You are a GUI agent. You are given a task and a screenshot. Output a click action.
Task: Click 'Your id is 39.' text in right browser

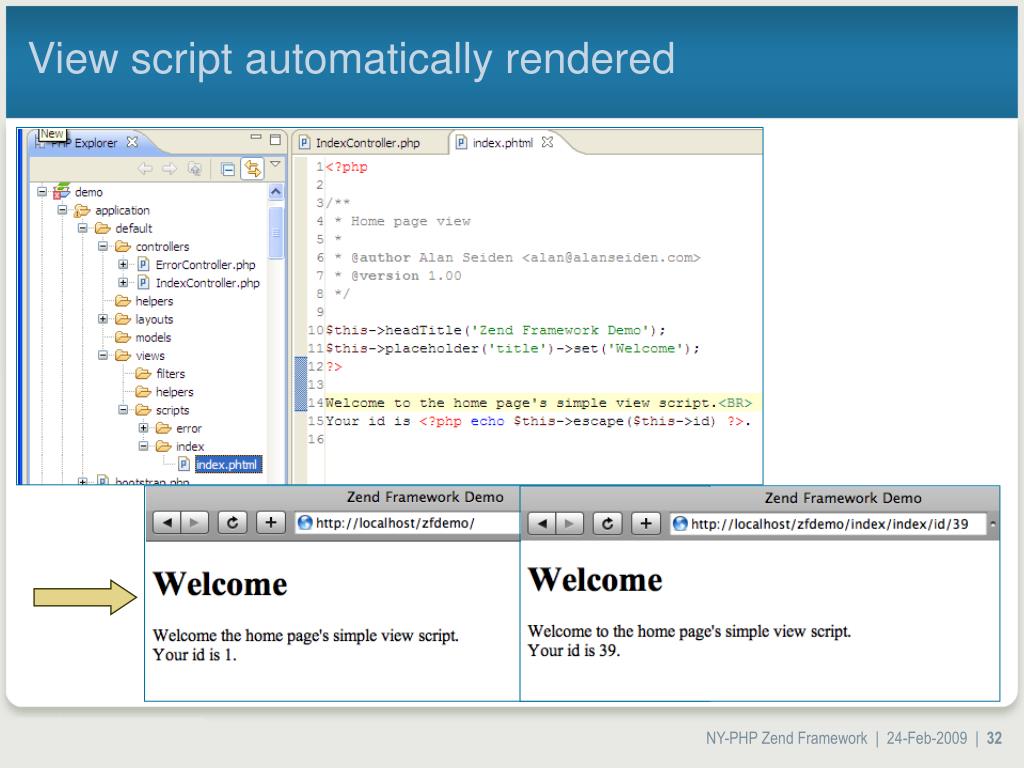click(x=574, y=650)
